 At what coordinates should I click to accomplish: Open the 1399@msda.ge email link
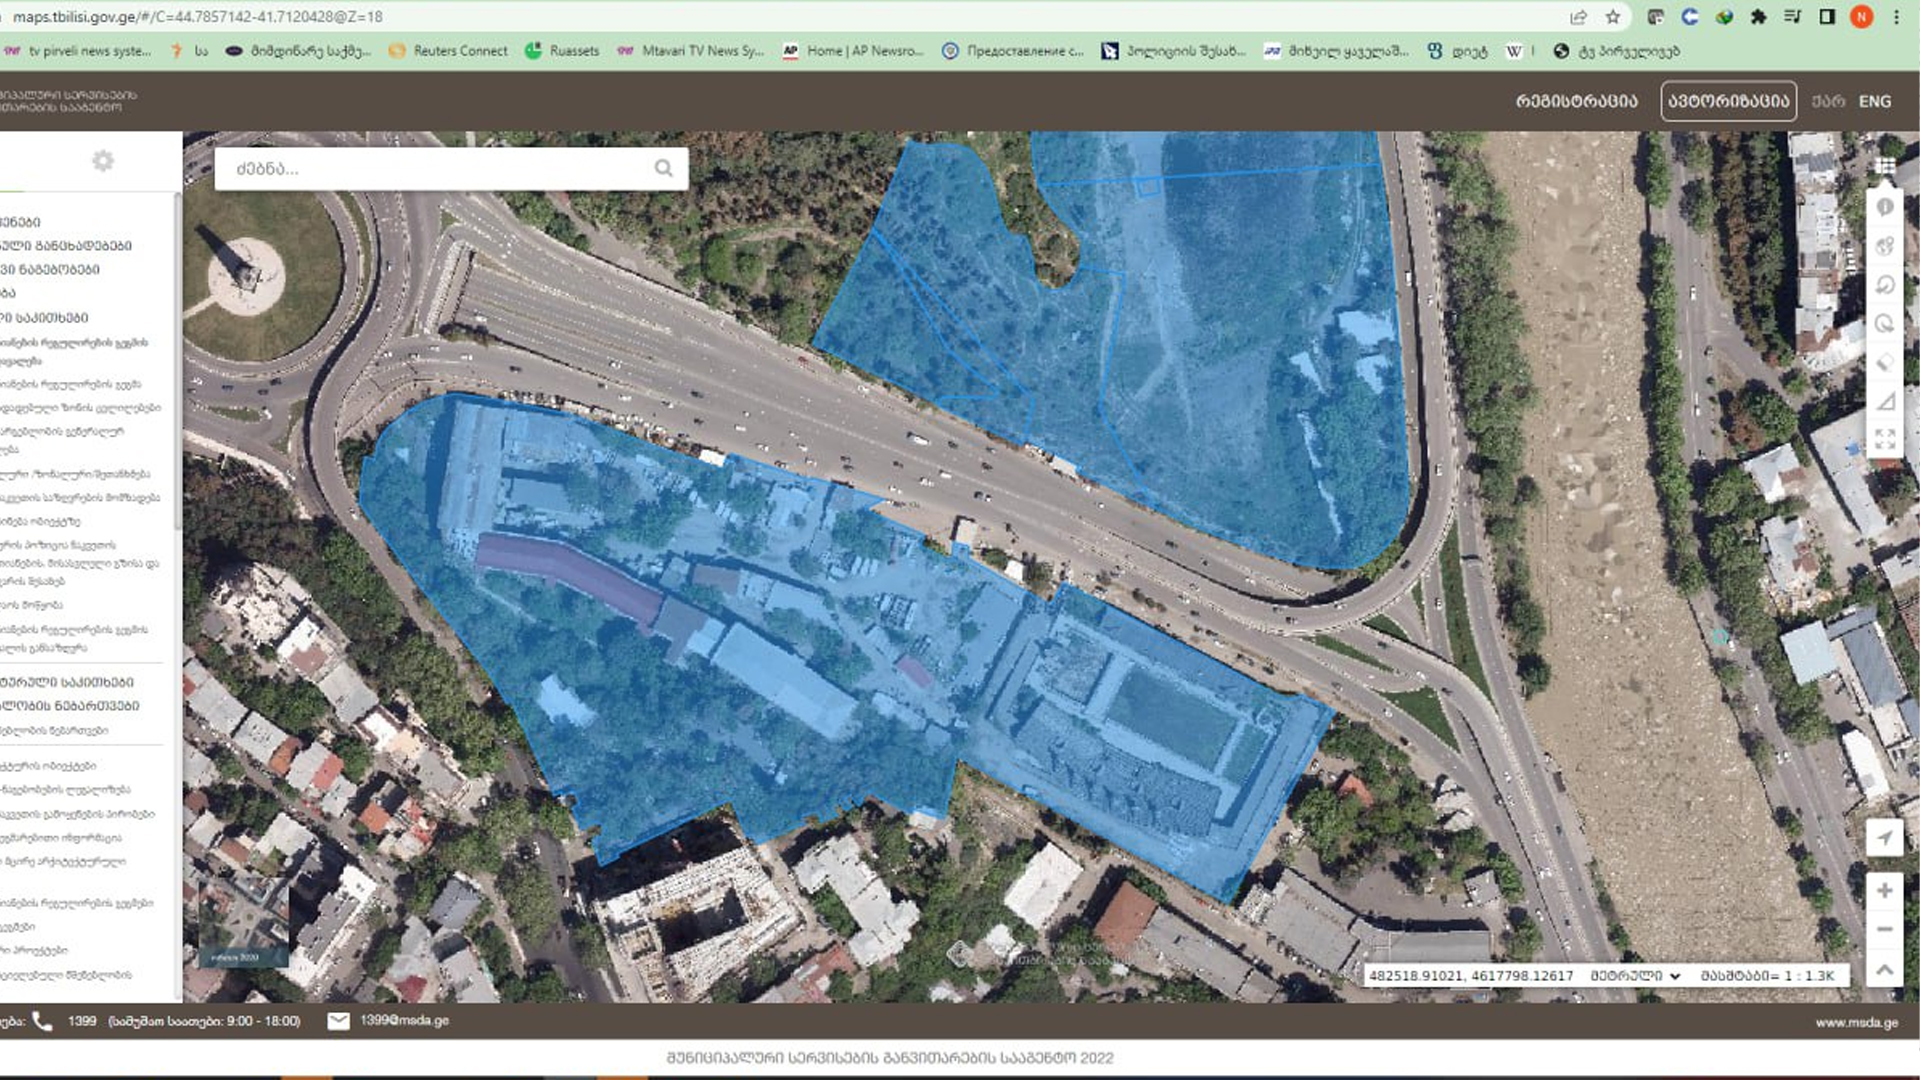[x=405, y=1020]
